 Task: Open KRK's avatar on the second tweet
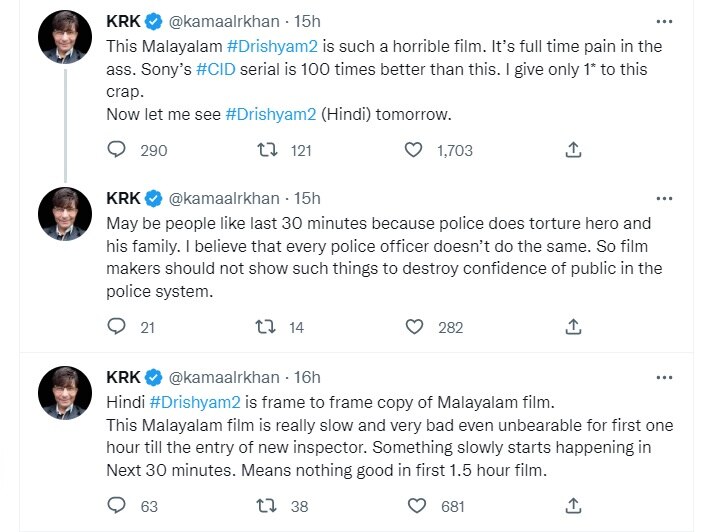click(x=65, y=214)
